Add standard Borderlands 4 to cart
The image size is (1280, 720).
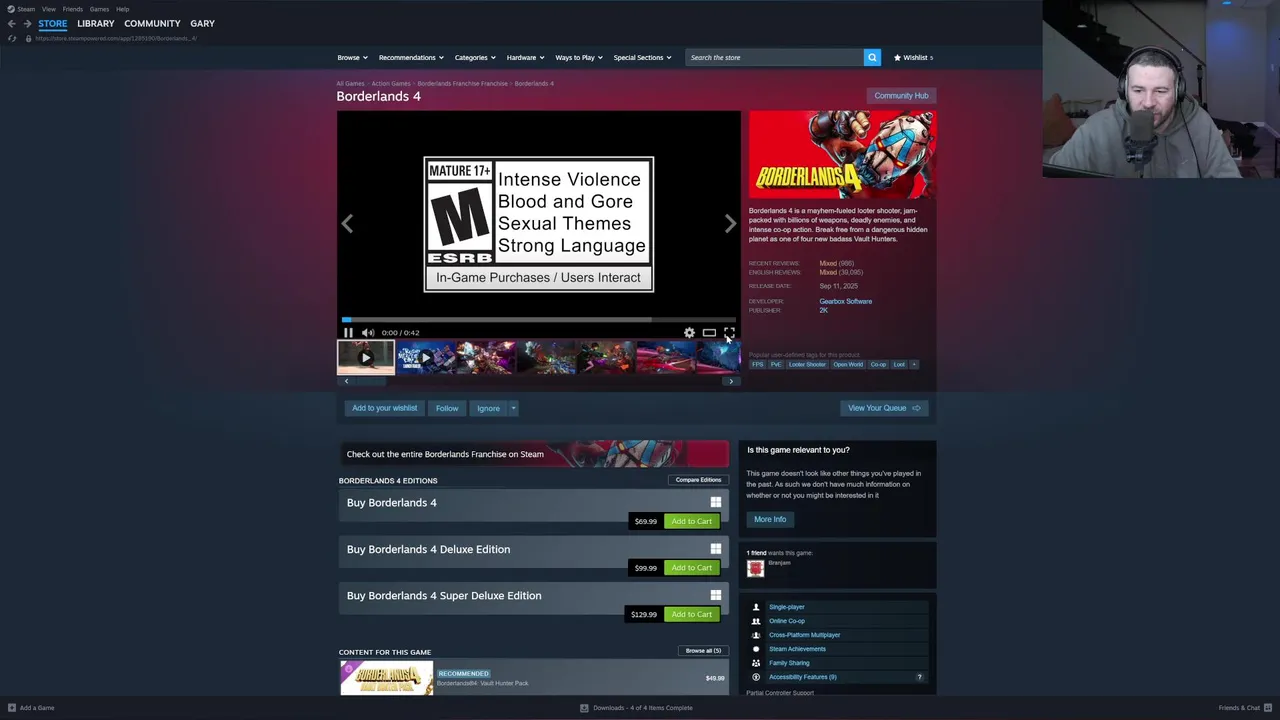tap(691, 521)
